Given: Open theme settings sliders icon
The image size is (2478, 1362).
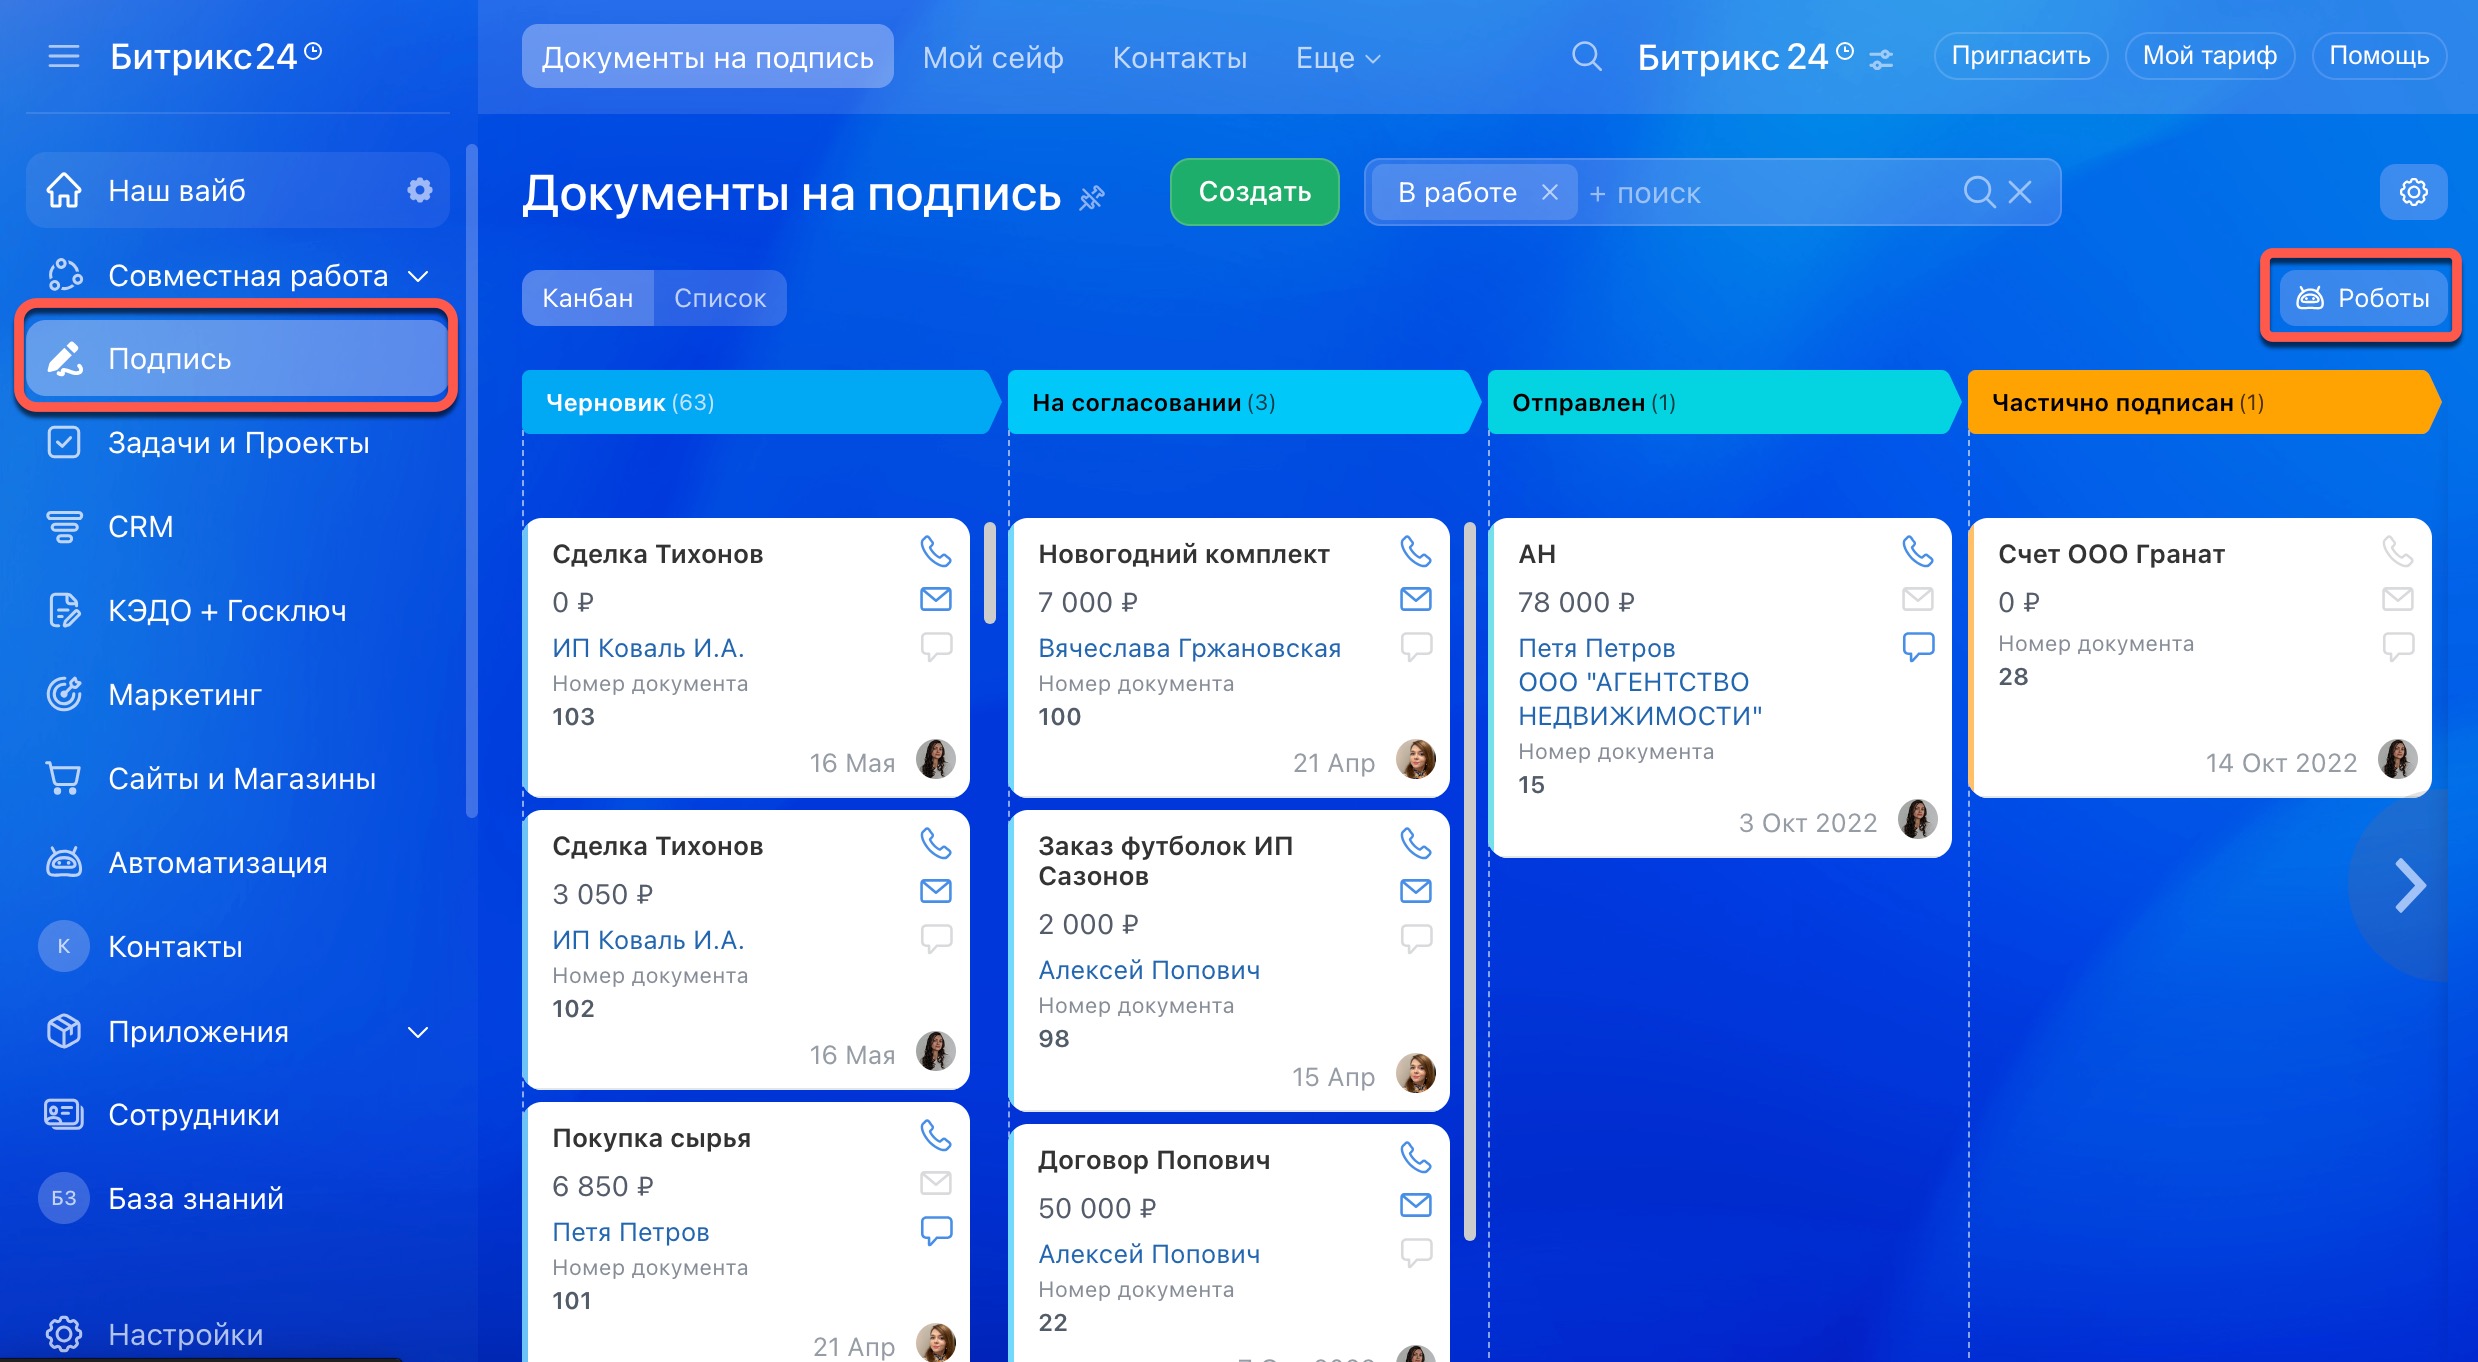Looking at the screenshot, I should [1881, 60].
